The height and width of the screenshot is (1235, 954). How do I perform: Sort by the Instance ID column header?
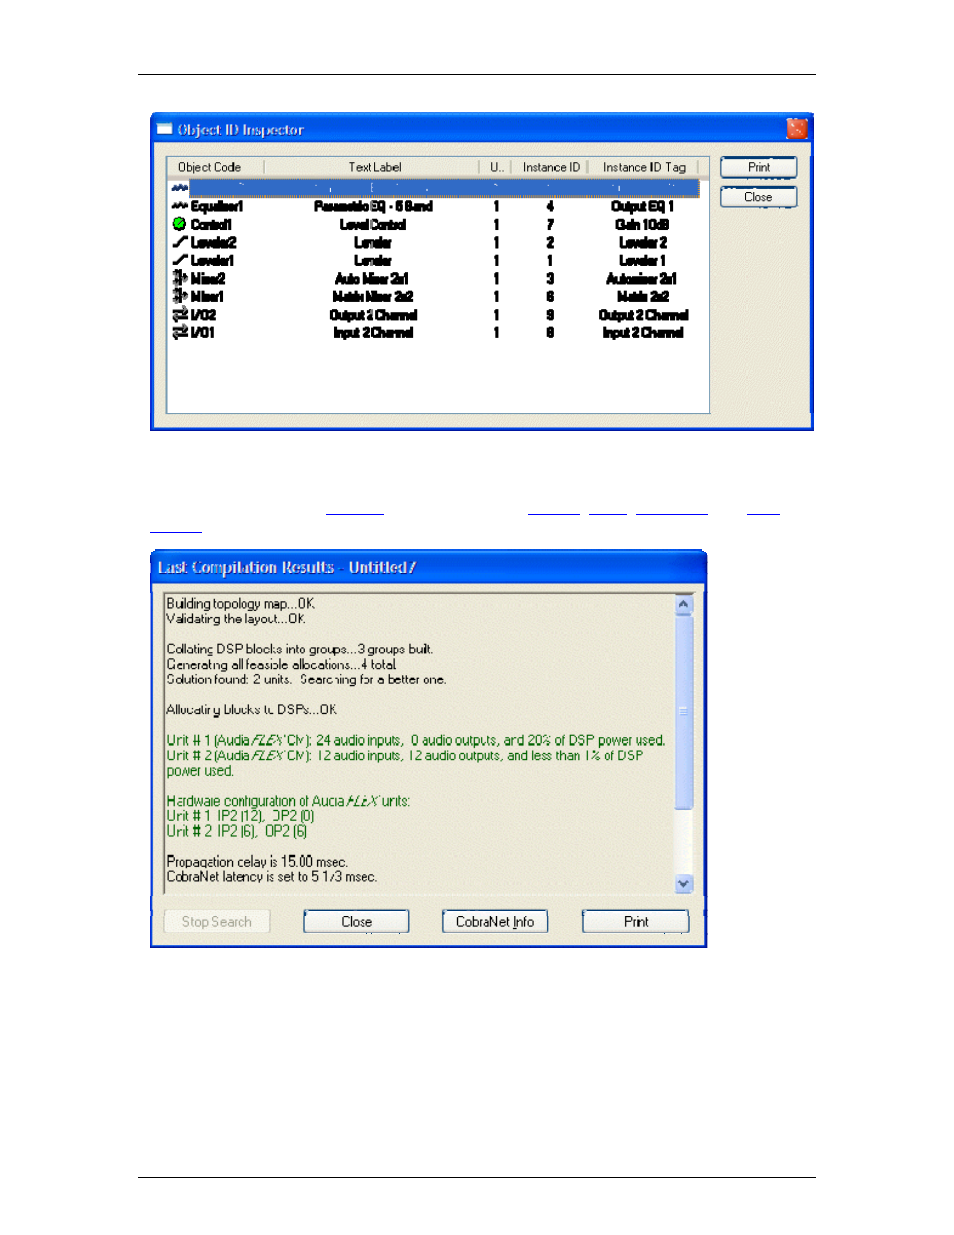[x=550, y=167]
